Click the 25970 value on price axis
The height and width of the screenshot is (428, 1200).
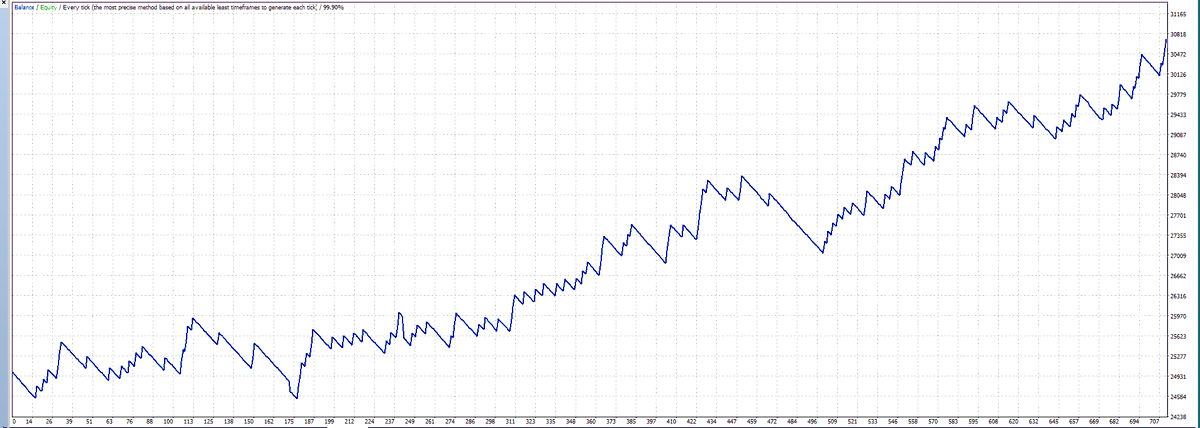tap(1176, 316)
